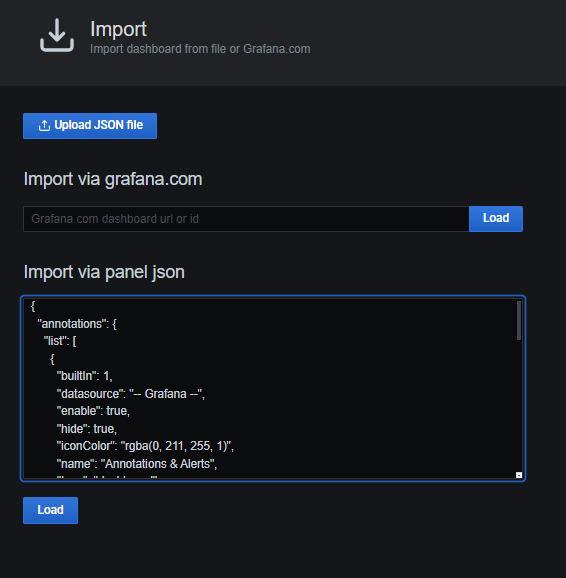Image resolution: width=566 pixels, height=578 pixels.
Task: Click the Load button below panel json
Action: 51,510
